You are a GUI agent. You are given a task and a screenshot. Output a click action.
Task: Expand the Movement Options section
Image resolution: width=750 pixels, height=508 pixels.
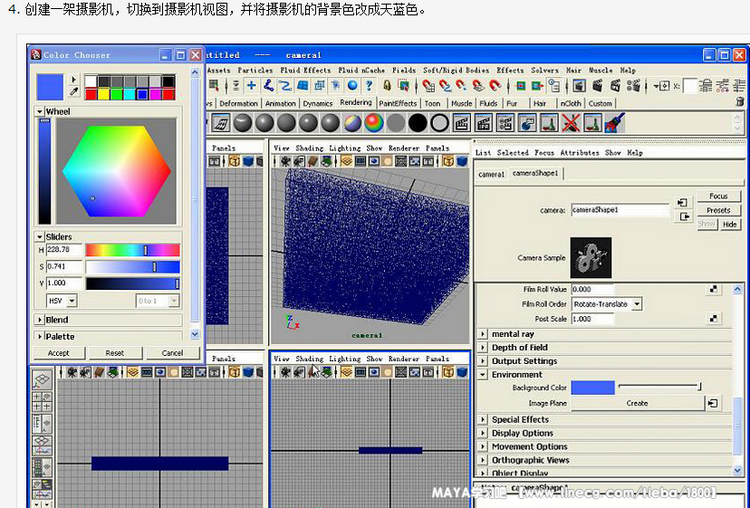tap(483, 446)
